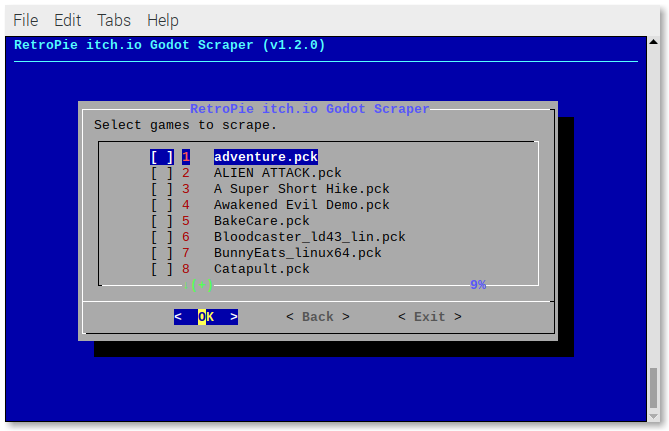This screenshot has width=669, height=431.
Task: Click the Select games to scrape prompt
Action: (185, 125)
